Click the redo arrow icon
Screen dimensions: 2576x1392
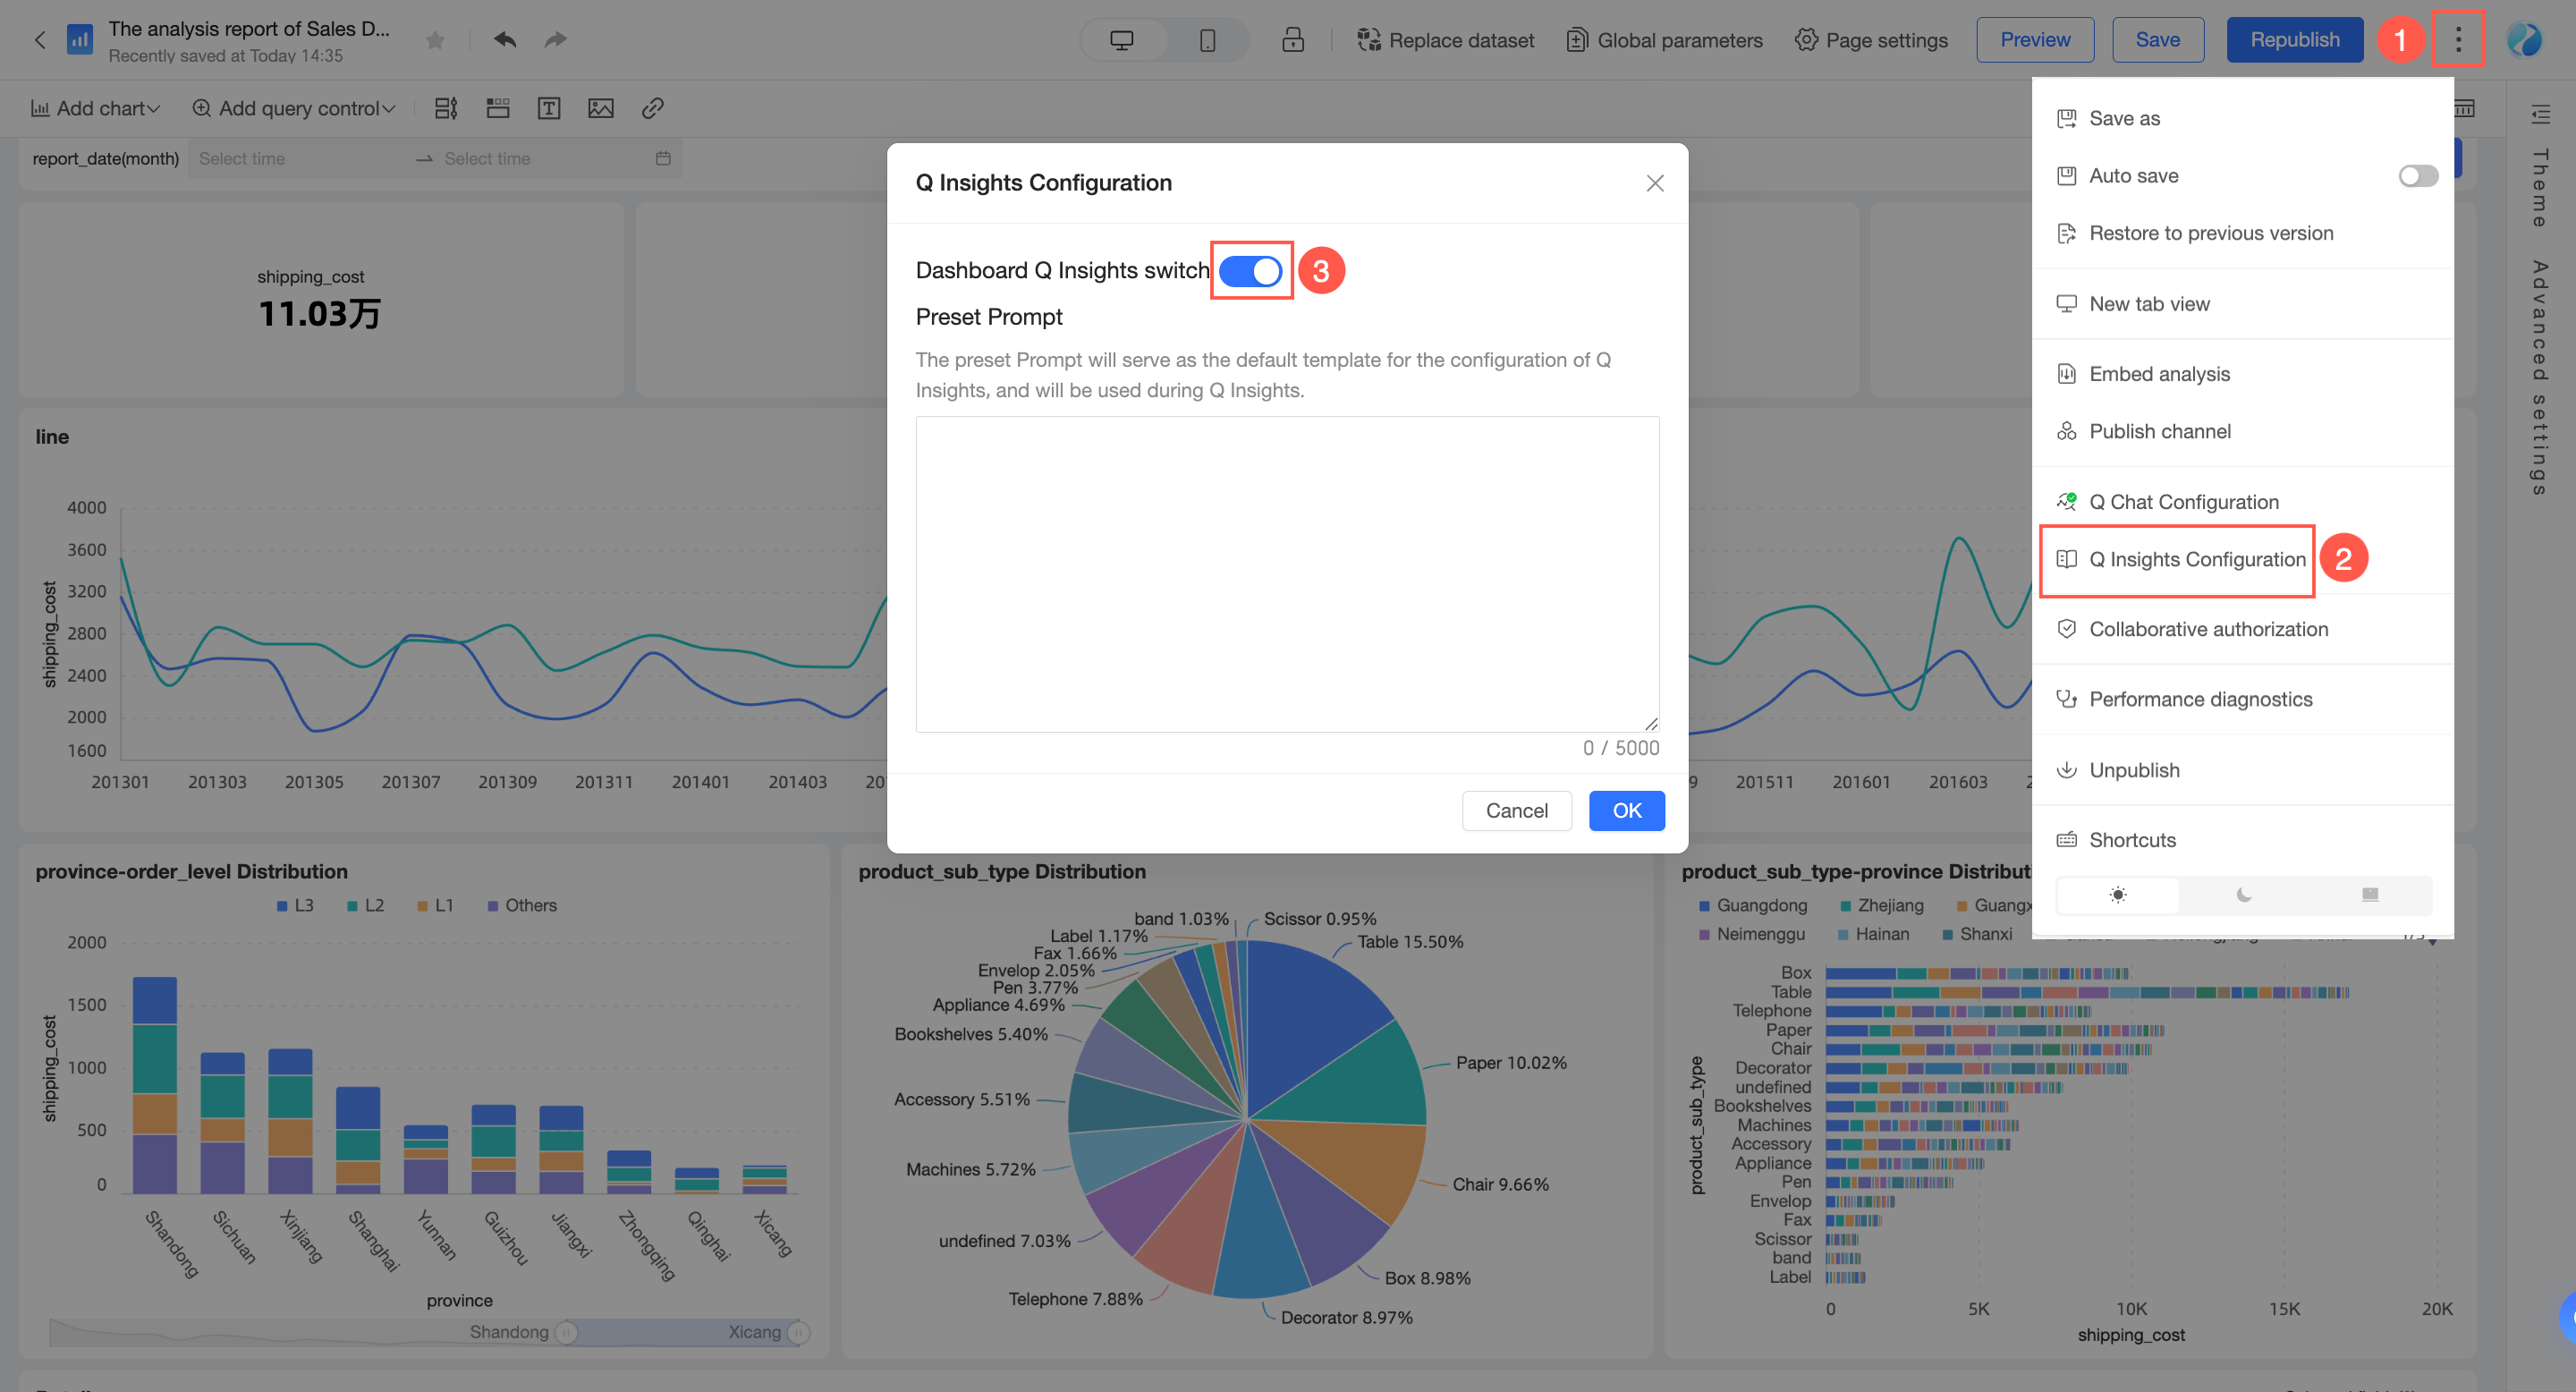[x=556, y=40]
